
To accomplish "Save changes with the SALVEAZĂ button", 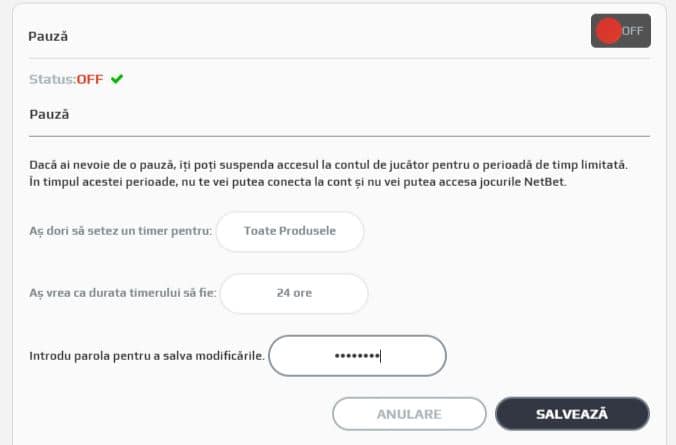I will point(572,413).
